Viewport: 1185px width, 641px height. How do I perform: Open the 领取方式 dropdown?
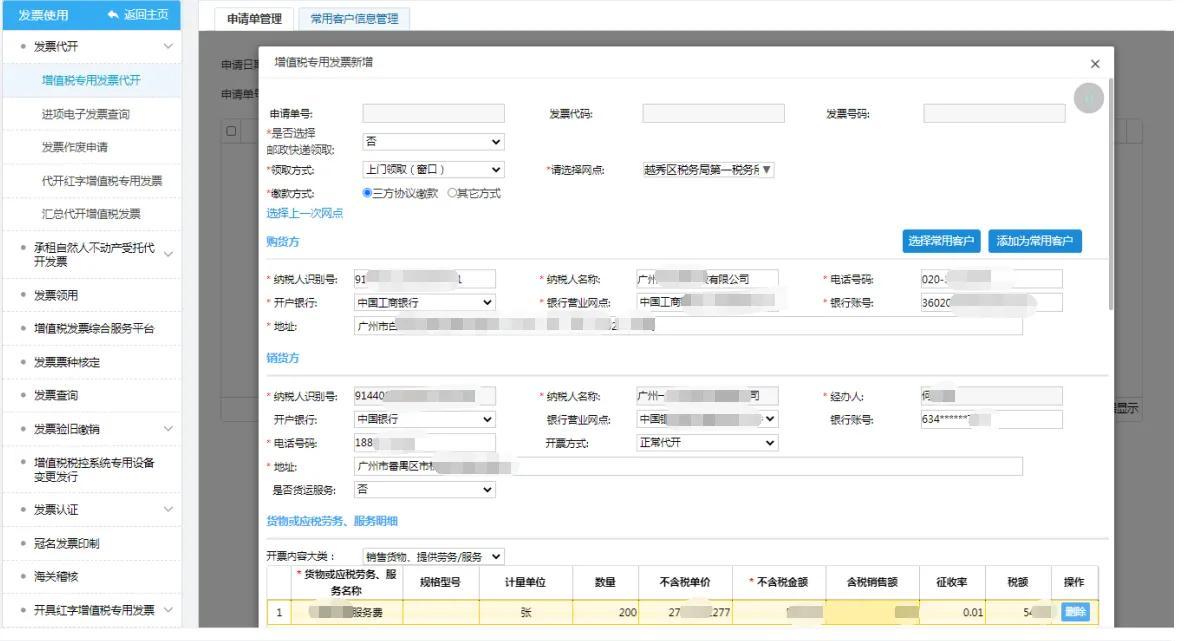tap(432, 170)
